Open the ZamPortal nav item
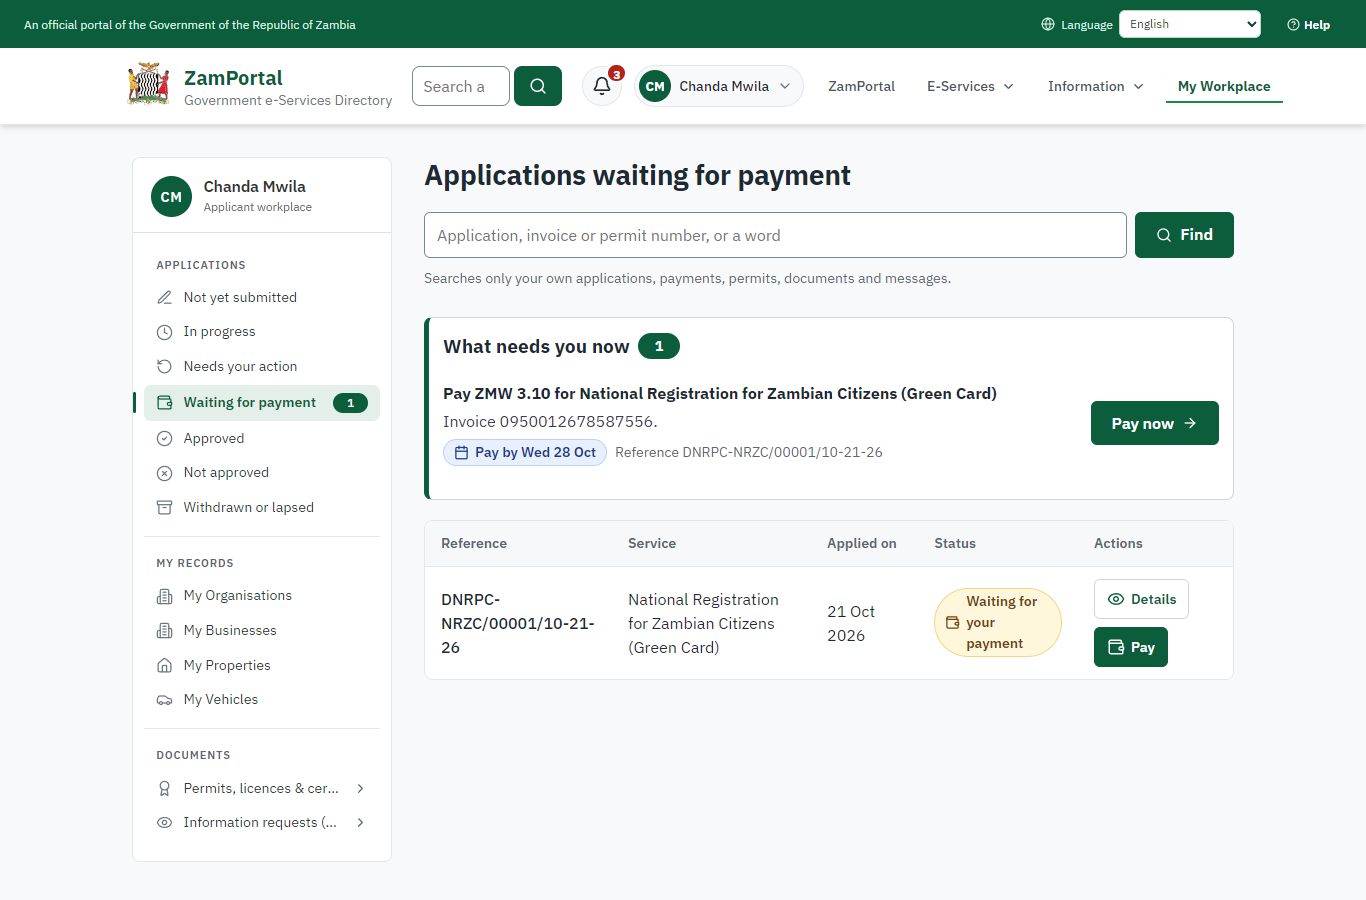 (x=861, y=86)
